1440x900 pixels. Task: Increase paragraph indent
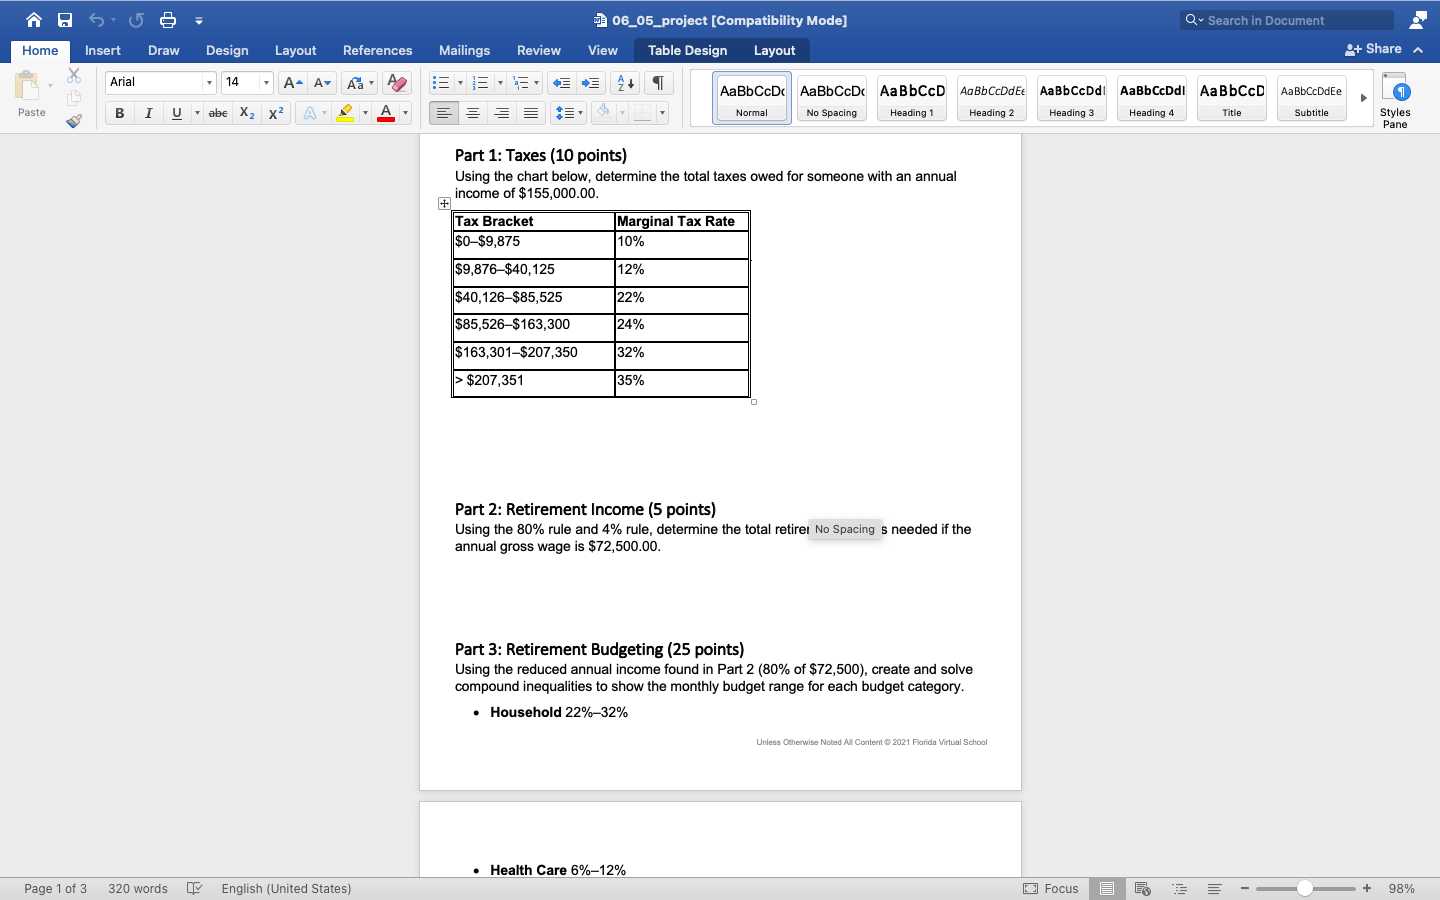pos(591,83)
